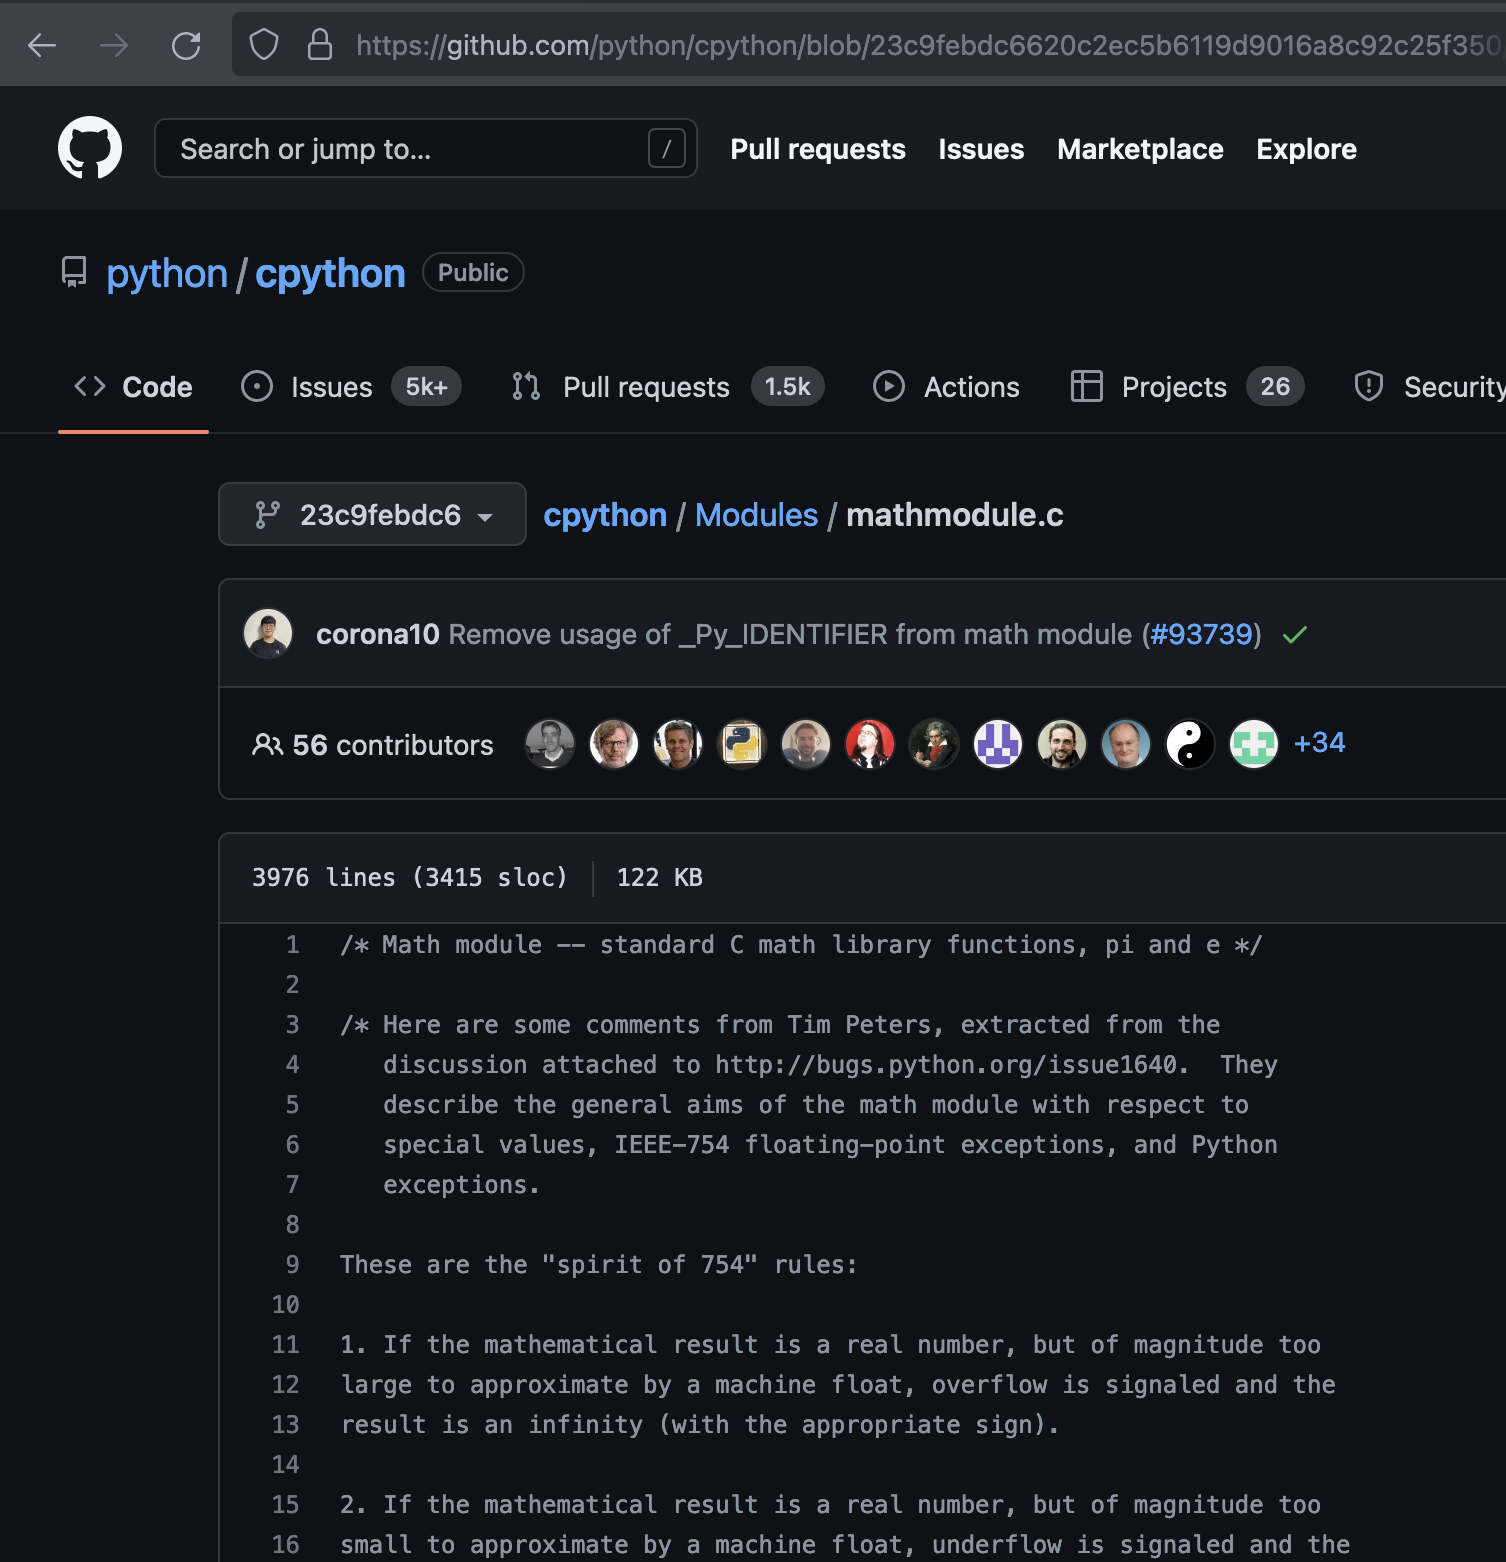Screen dimensions: 1506x1562
Task: Click the mathmodule.c filename text
Action: point(955,515)
